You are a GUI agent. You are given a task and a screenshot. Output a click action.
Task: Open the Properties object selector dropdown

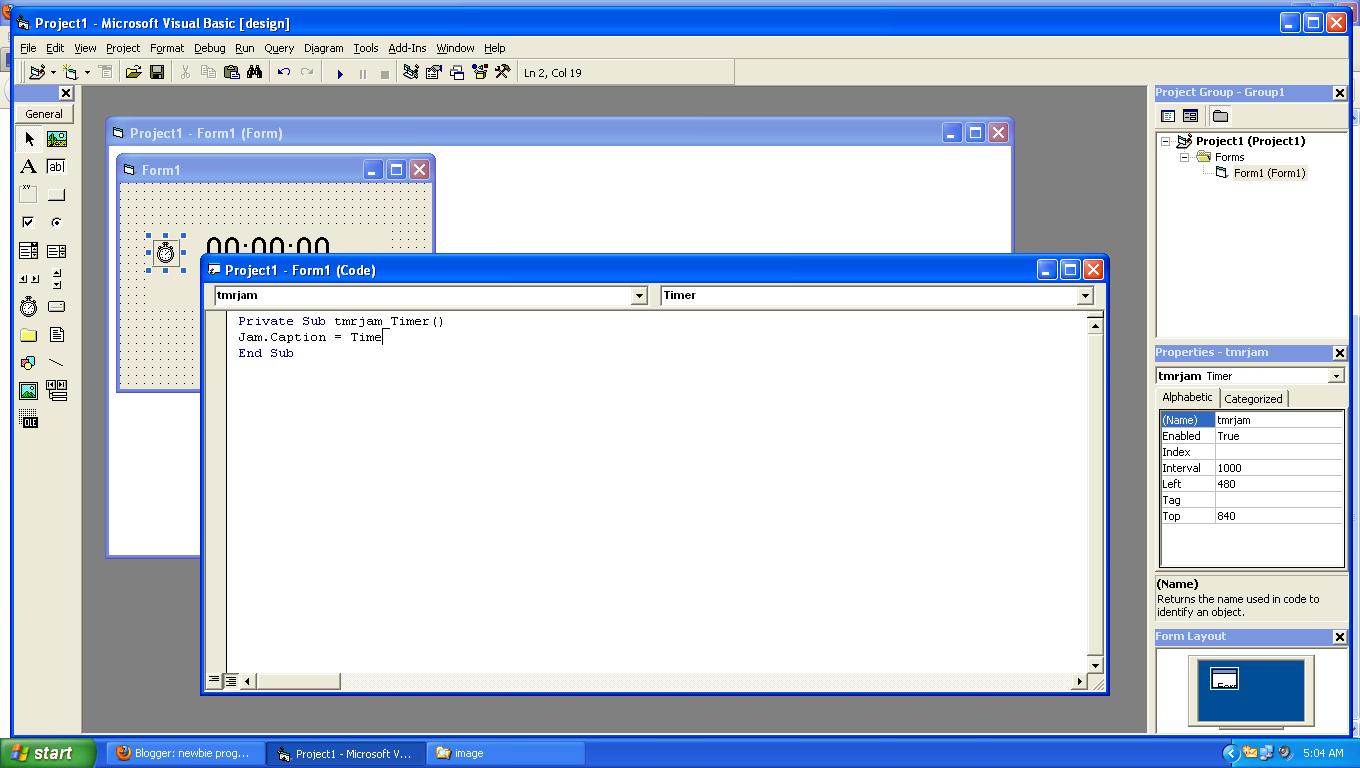1336,376
